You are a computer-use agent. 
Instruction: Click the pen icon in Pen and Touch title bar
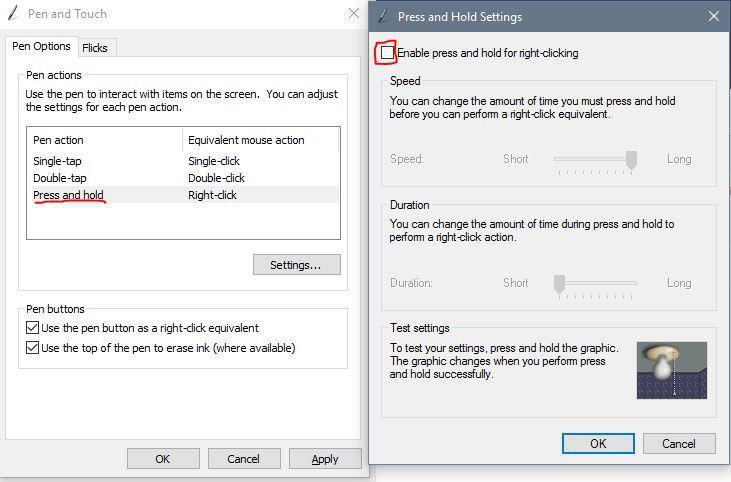[13, 13]
